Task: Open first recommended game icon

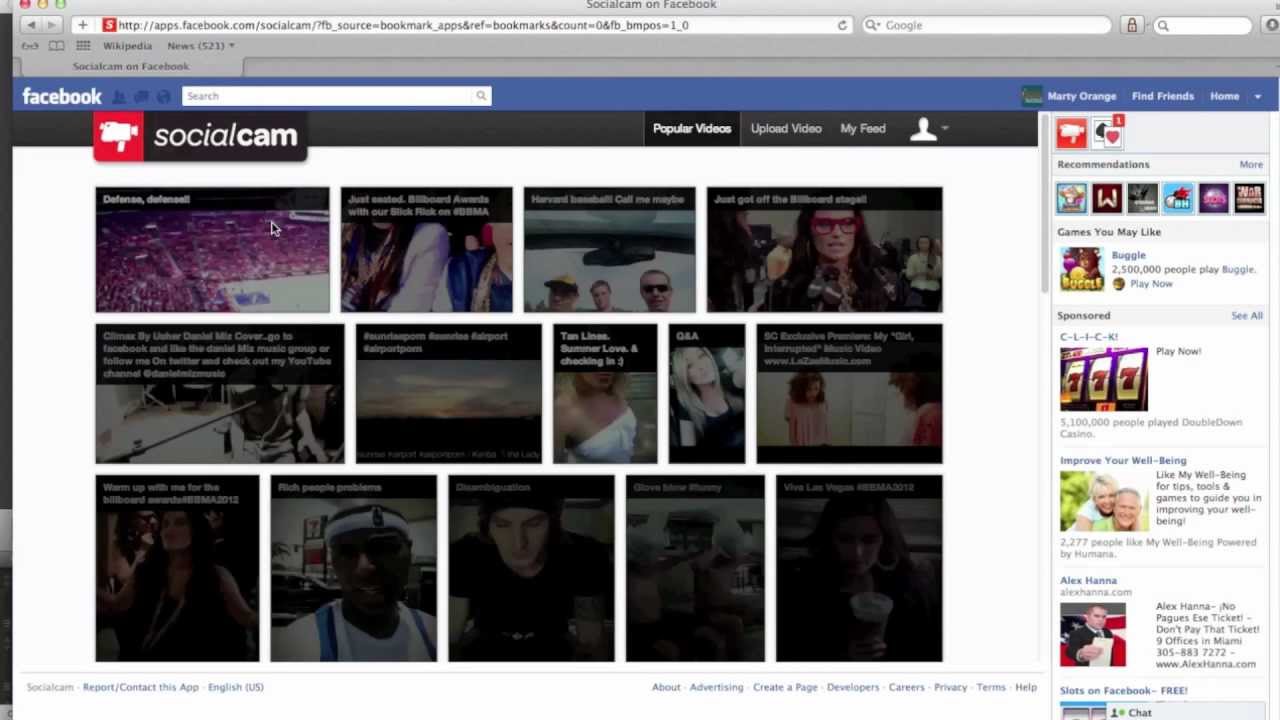Action: [1072, 198]
